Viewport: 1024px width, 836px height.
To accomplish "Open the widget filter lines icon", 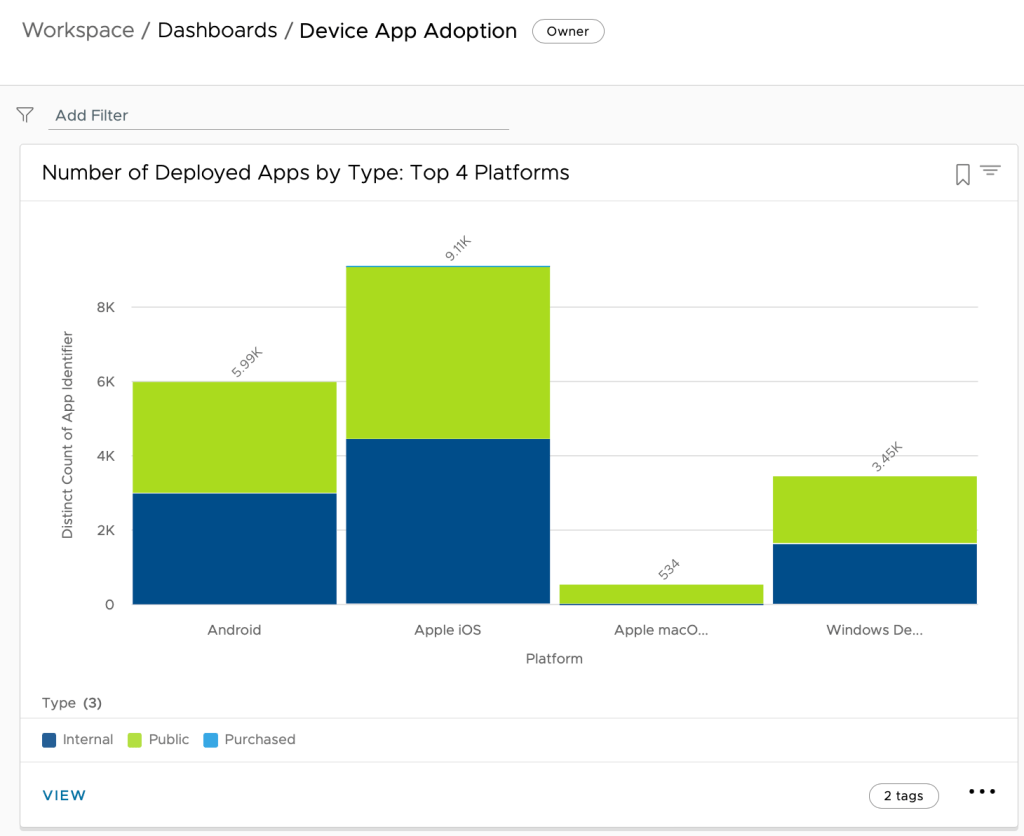I will [x=990, y=171].
